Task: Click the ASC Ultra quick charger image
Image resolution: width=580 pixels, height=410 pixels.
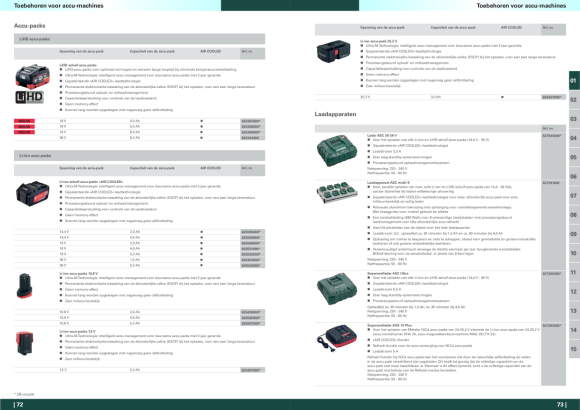Action: click(337, 288)
